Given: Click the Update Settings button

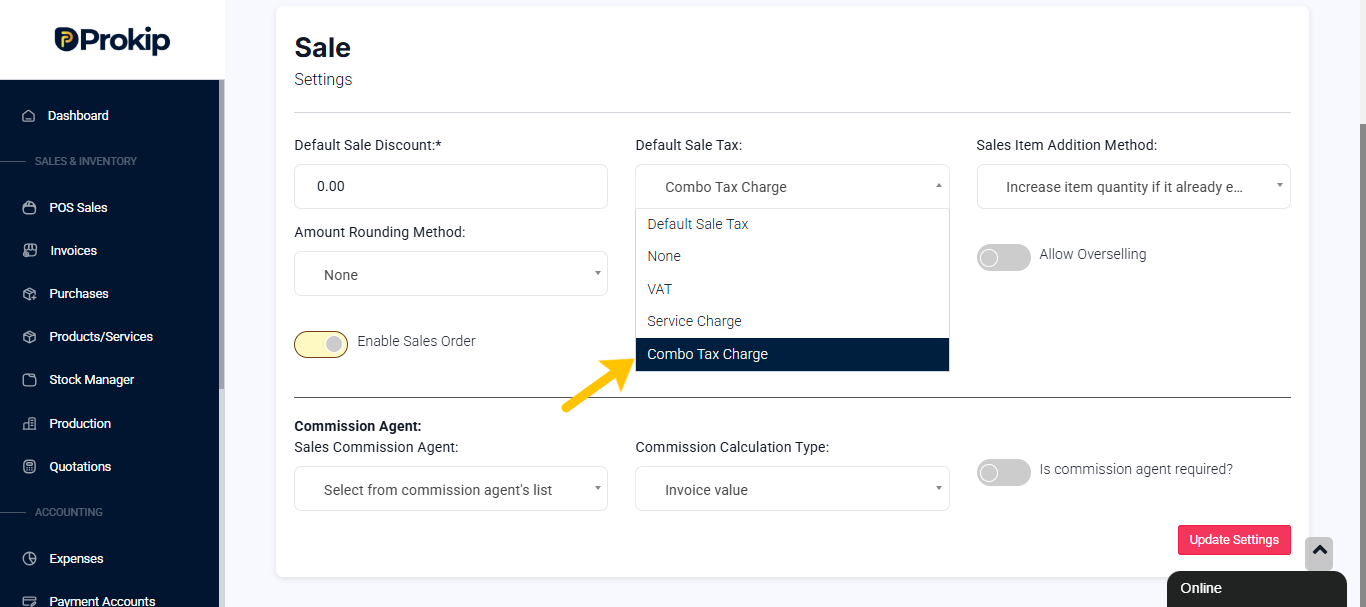Looking at the screenshot, I should 1234,540.
